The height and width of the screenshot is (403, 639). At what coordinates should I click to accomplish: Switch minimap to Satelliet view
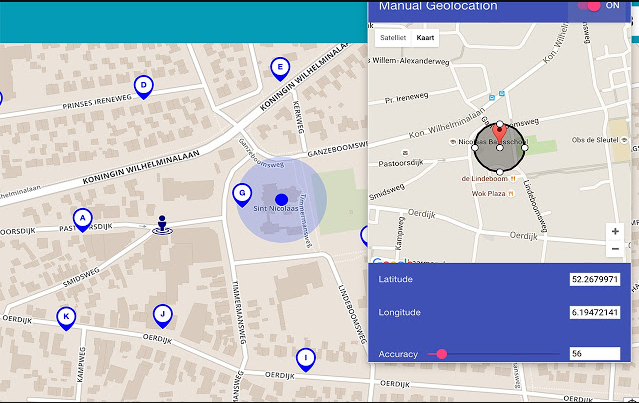tap(392, 37)
